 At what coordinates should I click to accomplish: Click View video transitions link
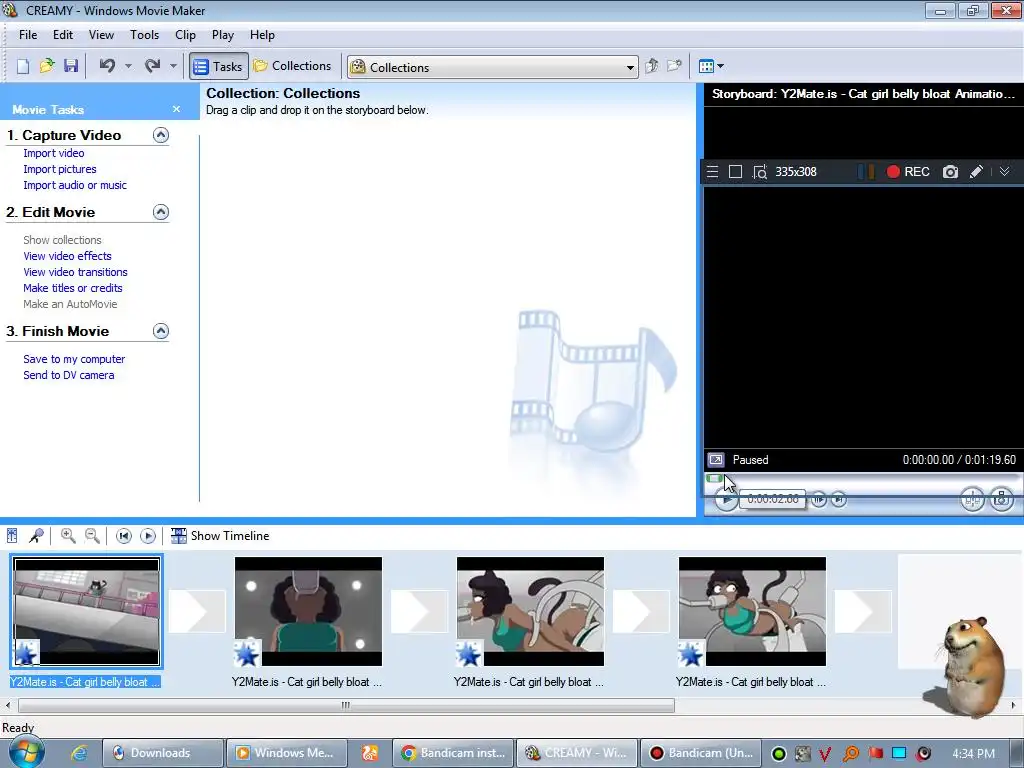[x=75, y=272]
